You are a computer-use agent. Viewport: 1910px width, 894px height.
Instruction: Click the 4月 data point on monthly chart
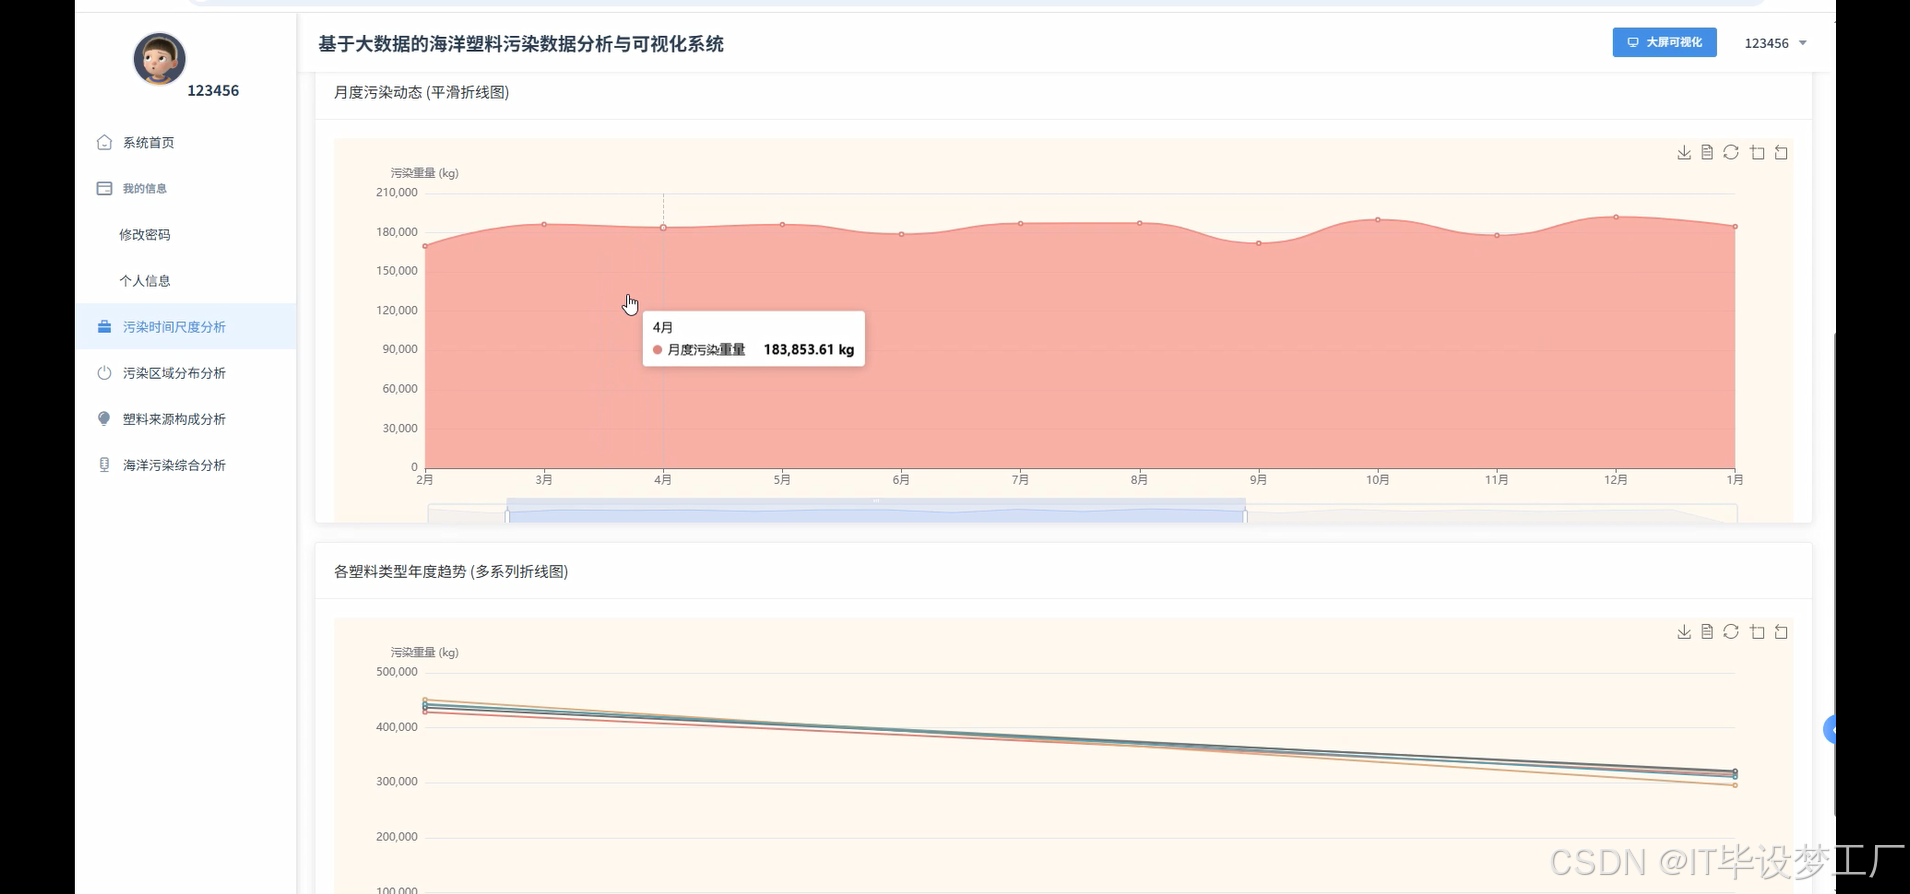[x=663, y=228]
